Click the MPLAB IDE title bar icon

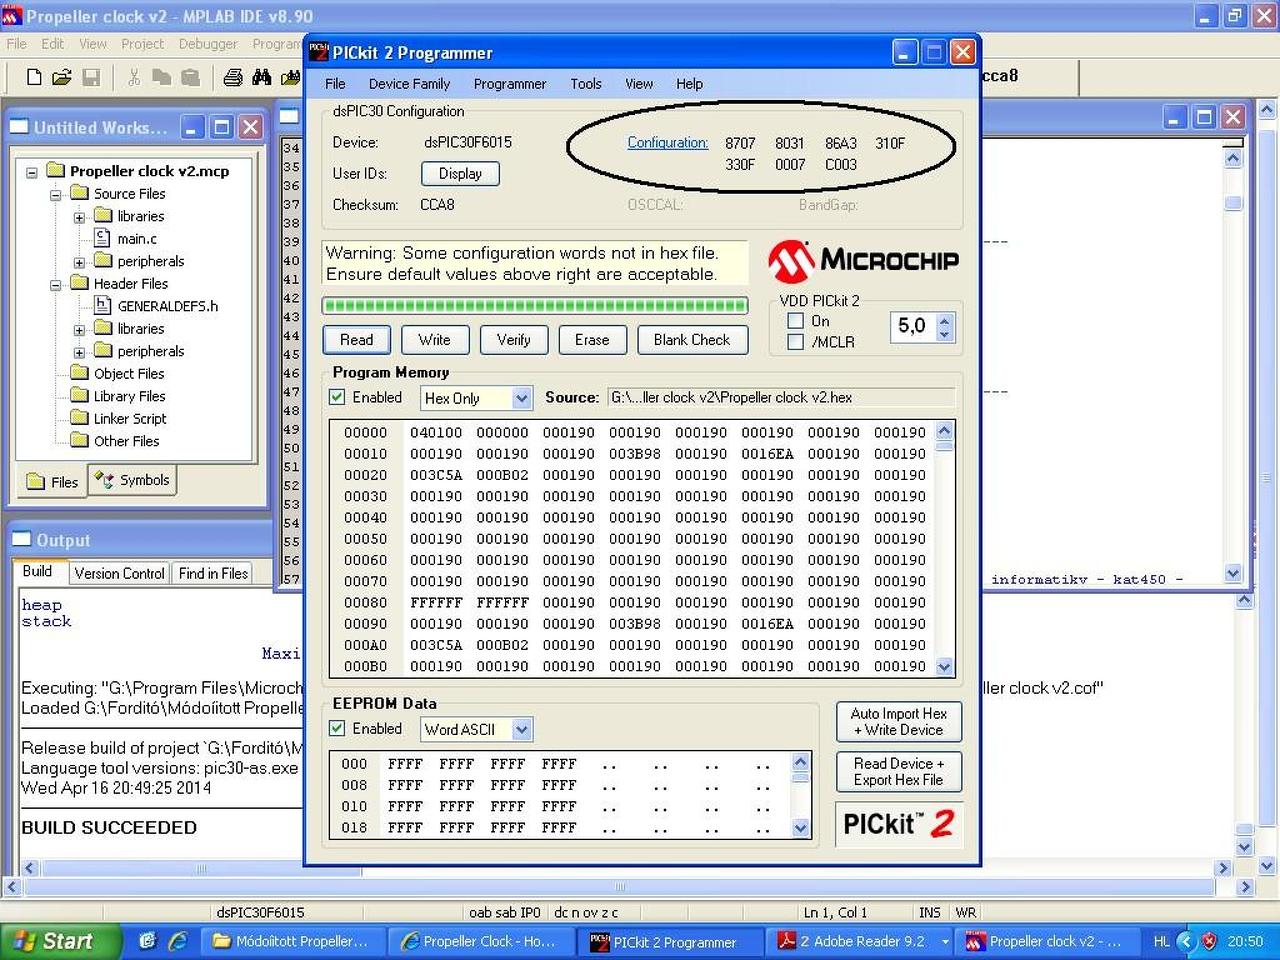pos(12,16)
